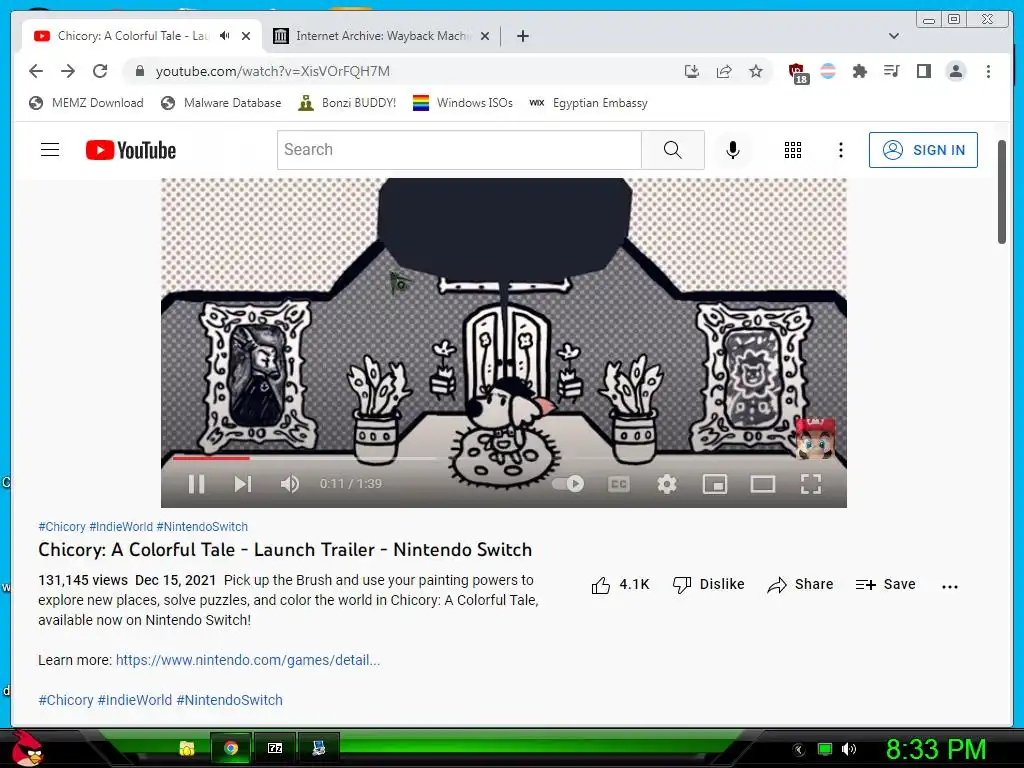Go forward in browser history
Image resolution: width=1024 pixels, height=768 pixels.
pyautogui.click(x=68, y=71)
